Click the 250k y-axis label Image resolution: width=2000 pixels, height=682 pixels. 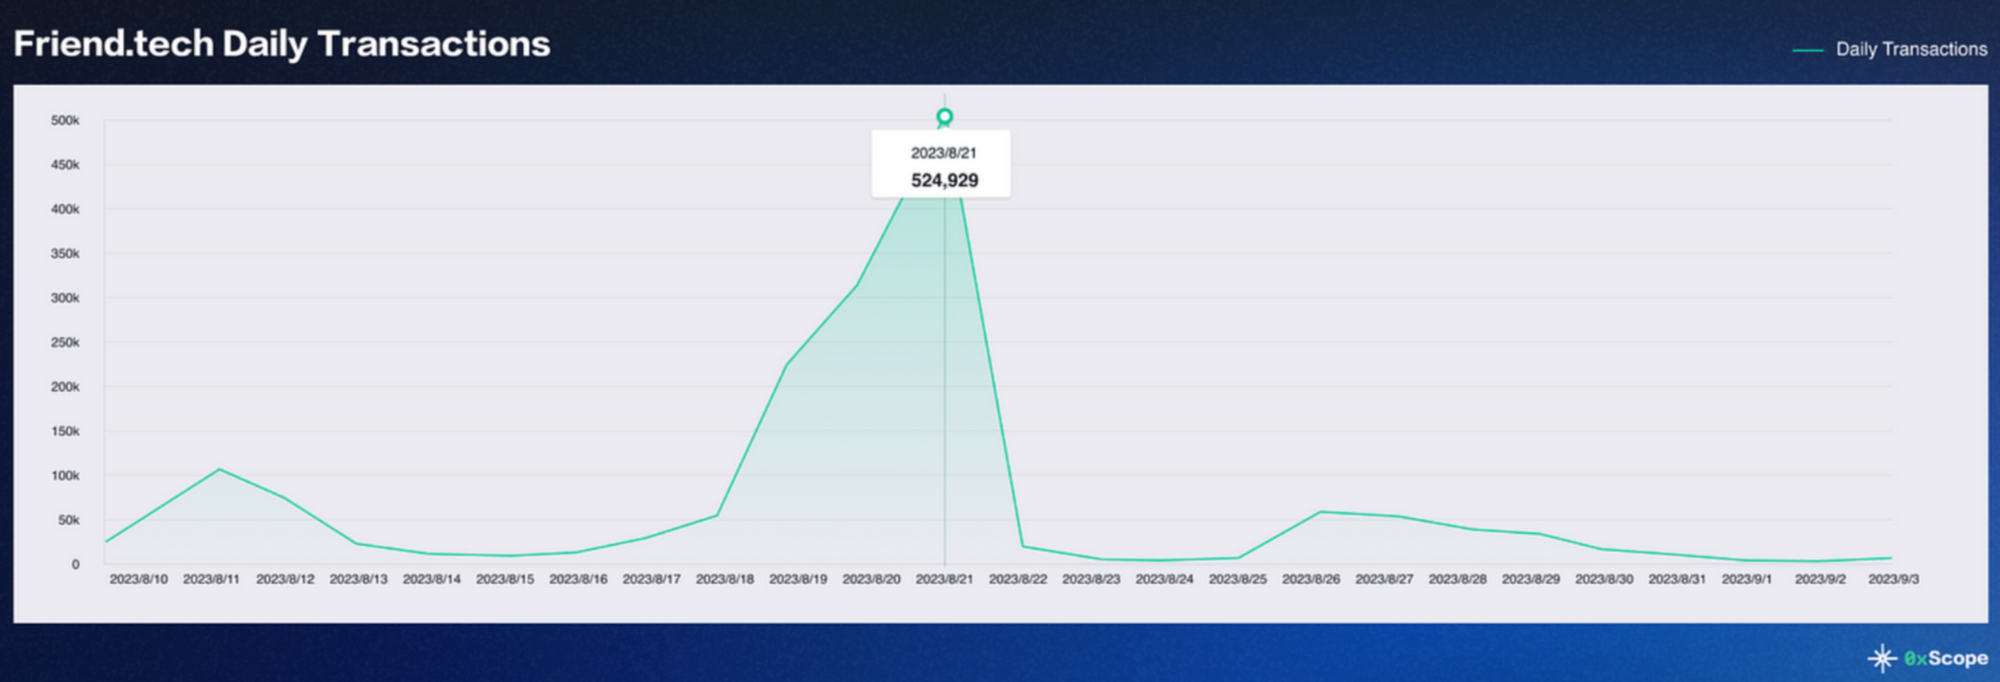(x=65, y=342)
